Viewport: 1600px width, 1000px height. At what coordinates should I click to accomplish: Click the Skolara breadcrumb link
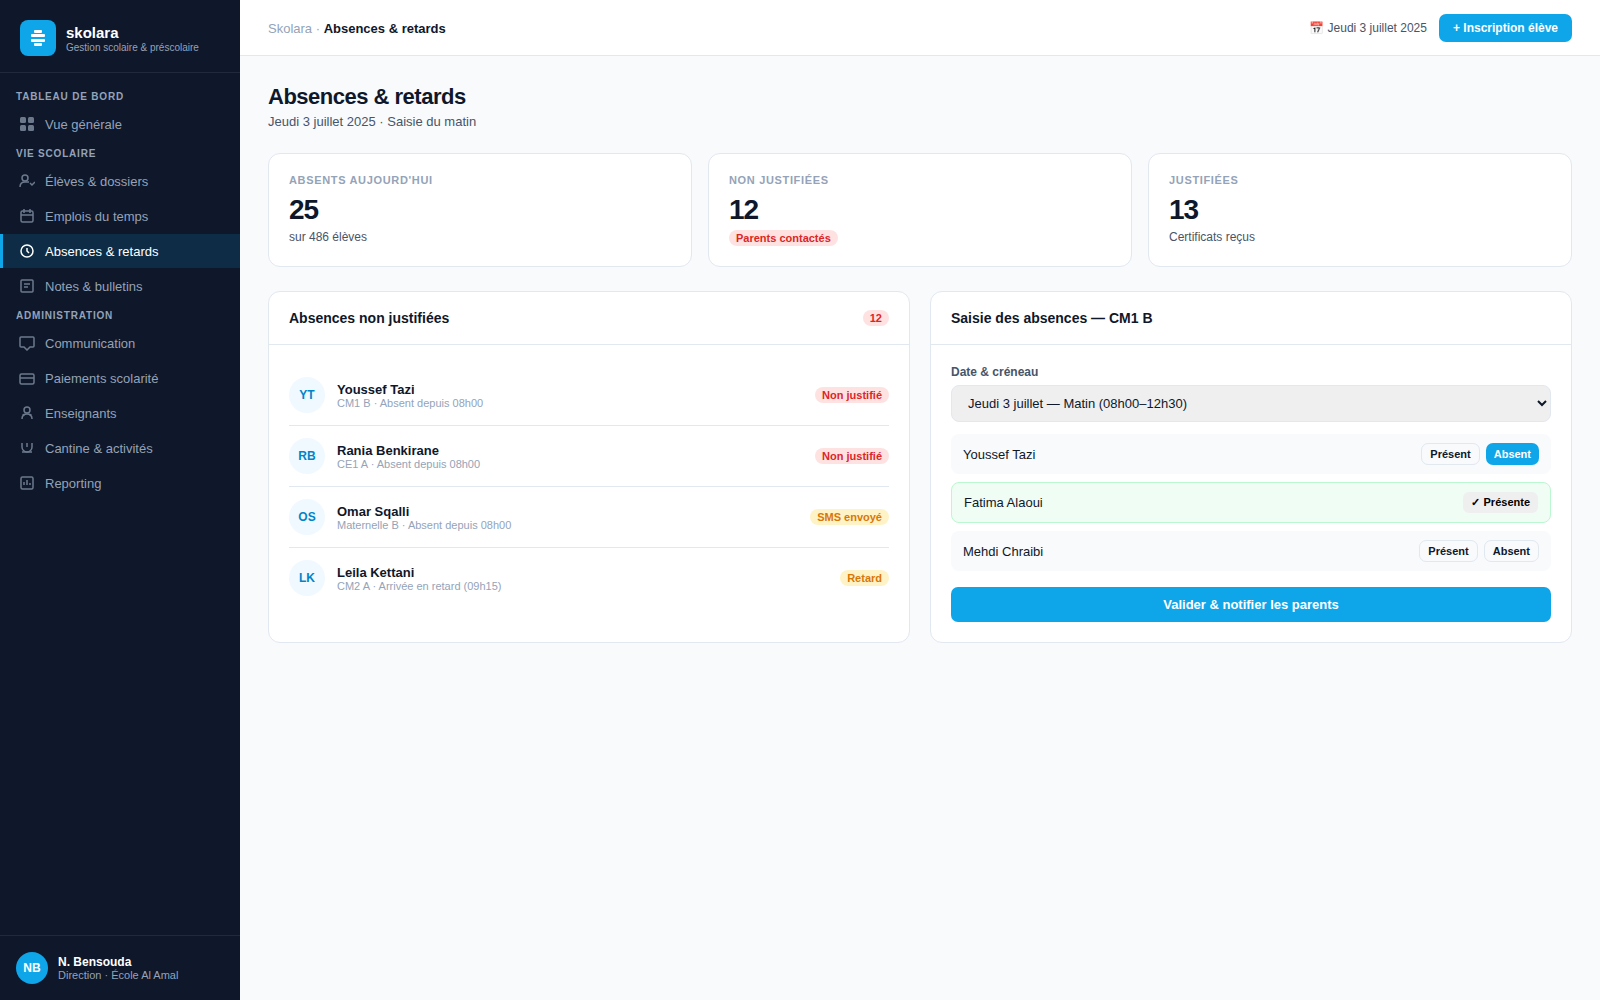[x=290, y=28]
